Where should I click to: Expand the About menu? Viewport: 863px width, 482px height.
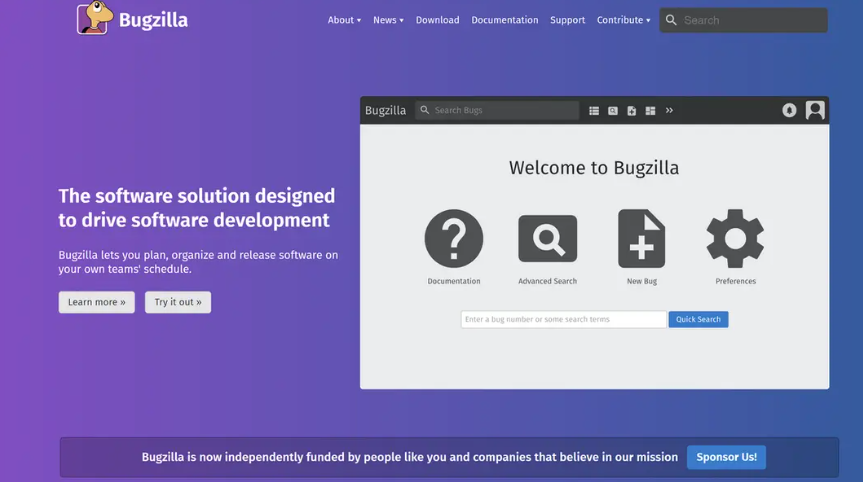pyautogui.click(x=344, y=20)
